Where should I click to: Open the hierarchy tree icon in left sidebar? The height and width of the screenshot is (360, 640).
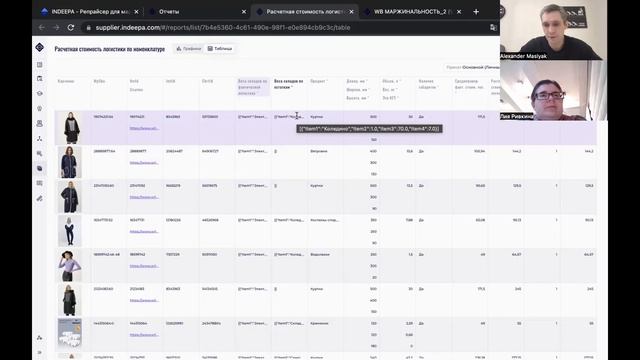click(x=40, y=138)
